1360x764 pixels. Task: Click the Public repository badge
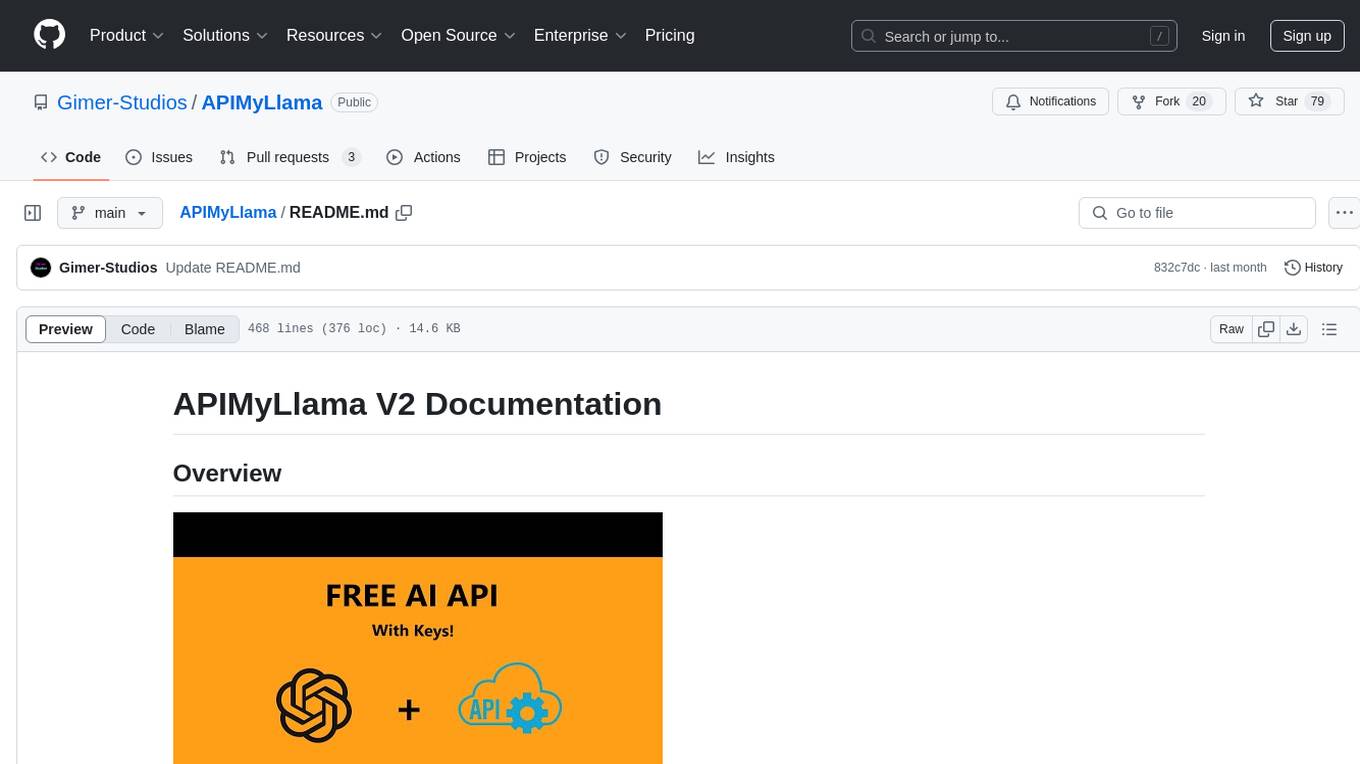354,102
